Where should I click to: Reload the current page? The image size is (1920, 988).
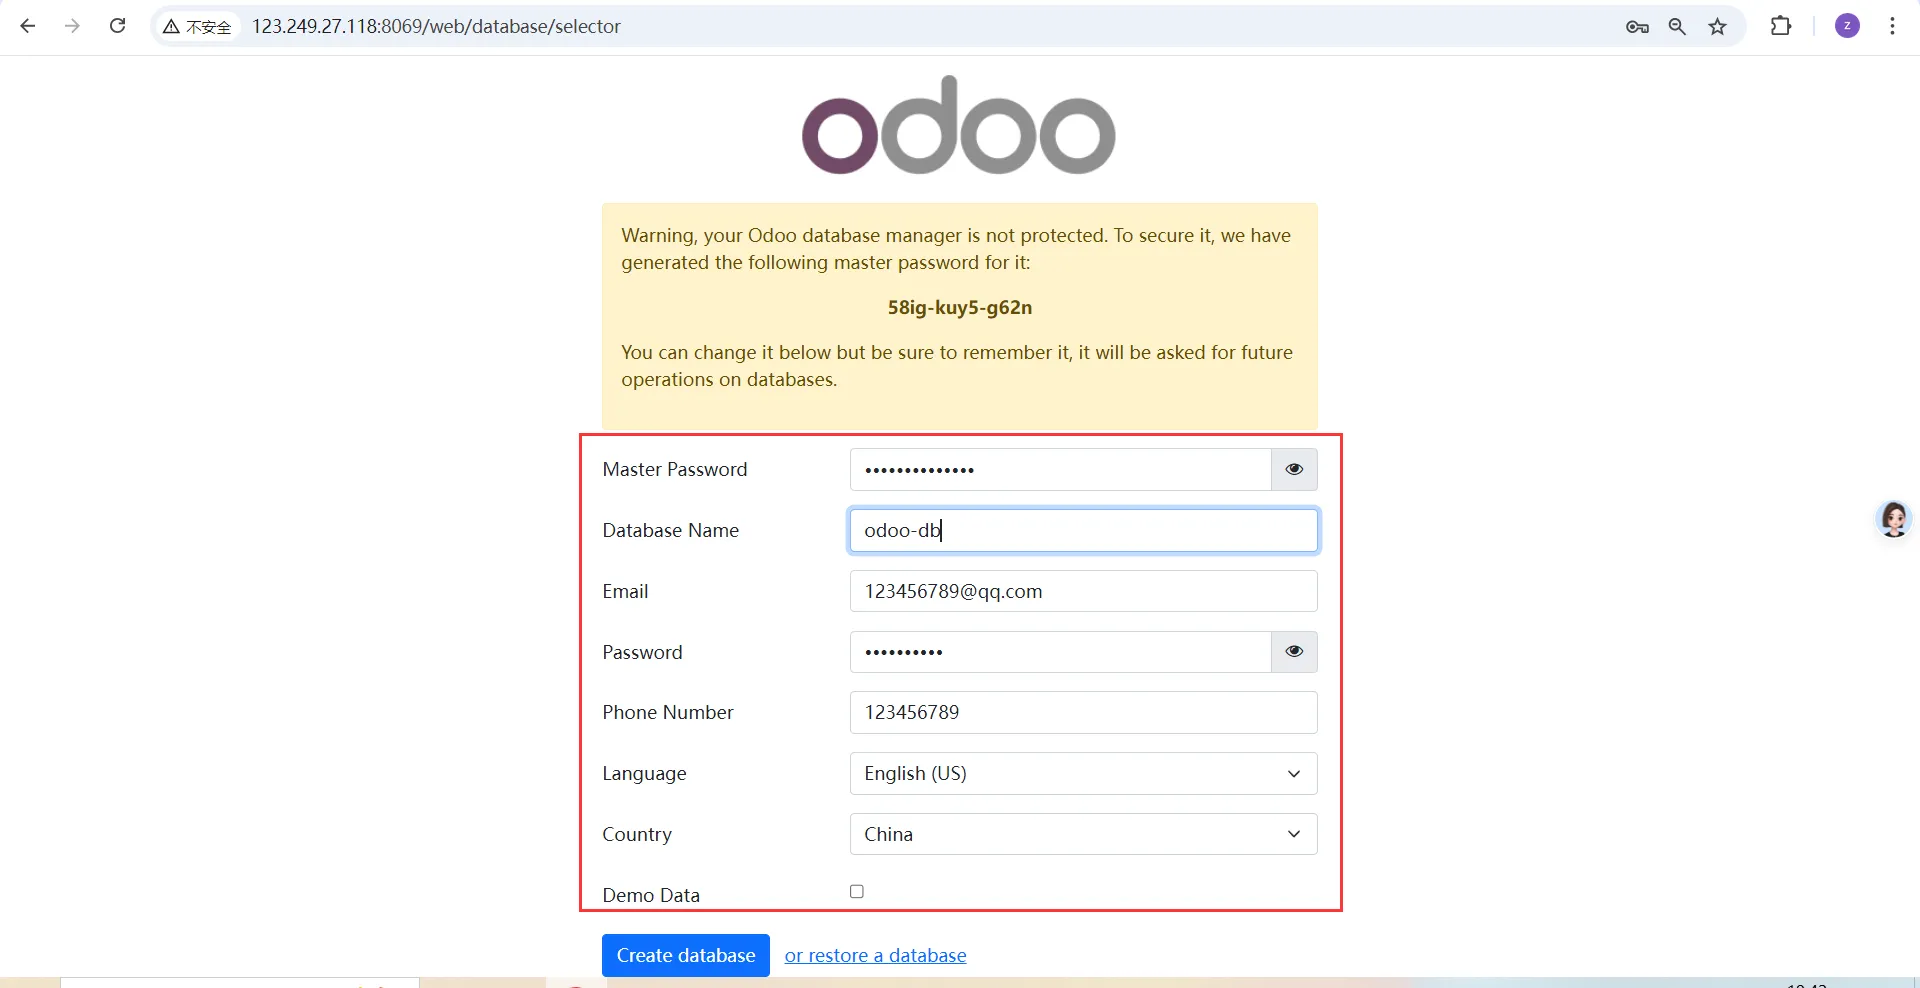coord(117,26)
